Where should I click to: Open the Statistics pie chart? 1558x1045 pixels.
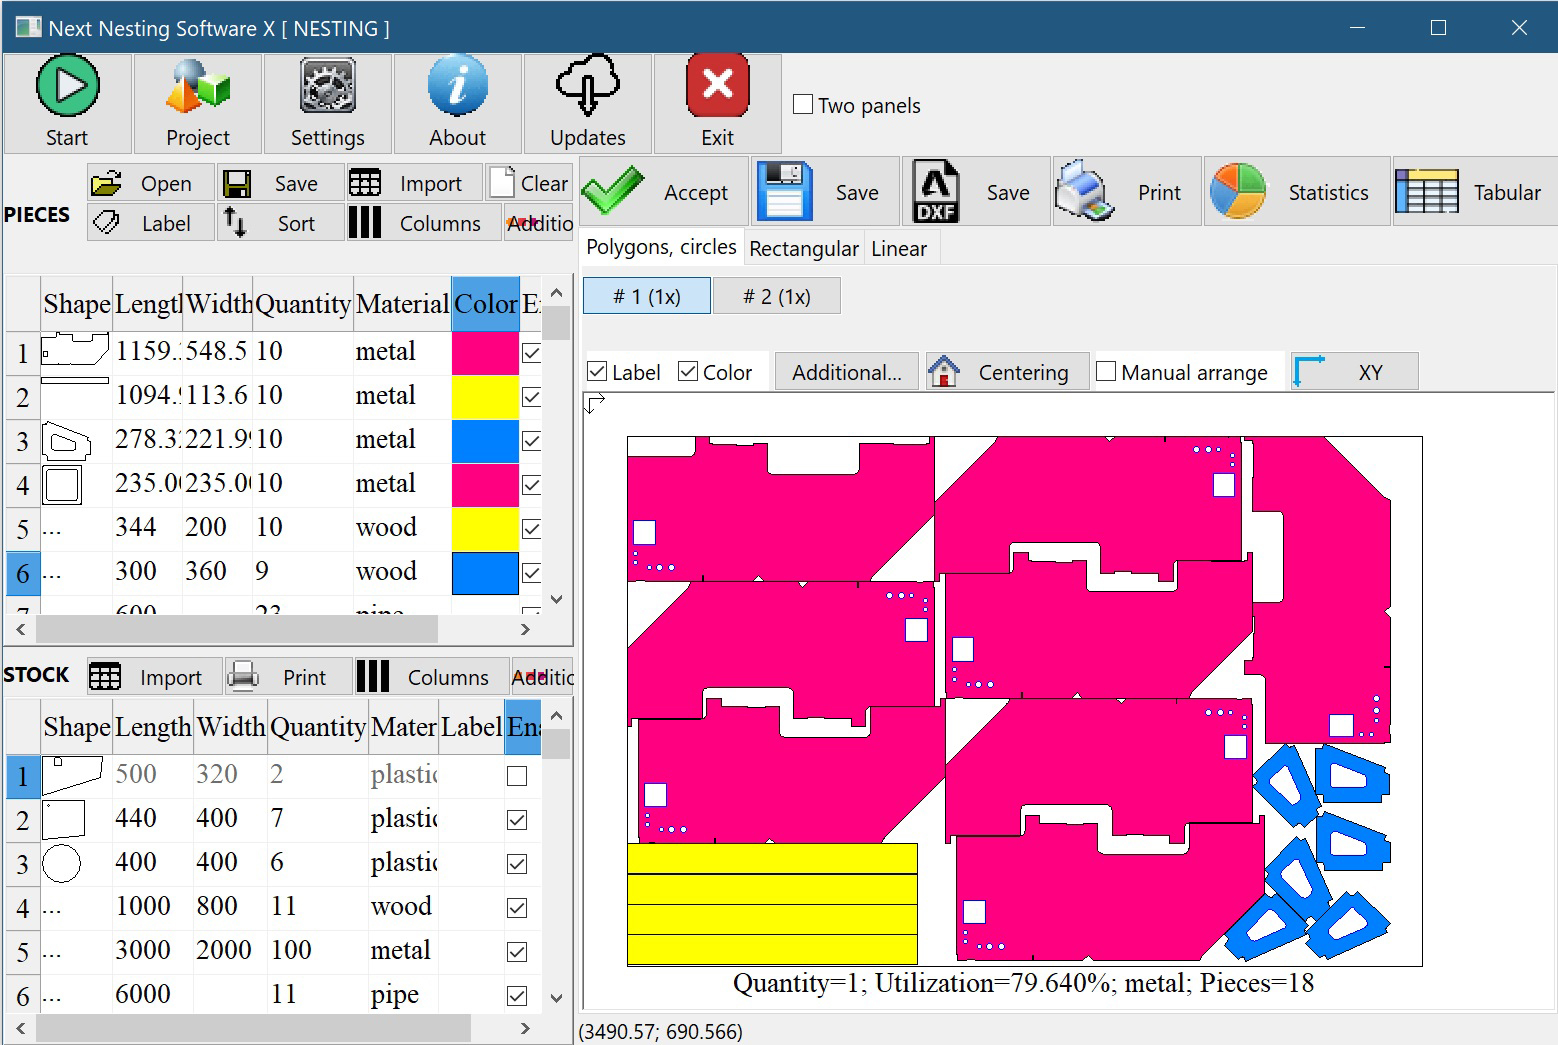tap(1295, 192)
